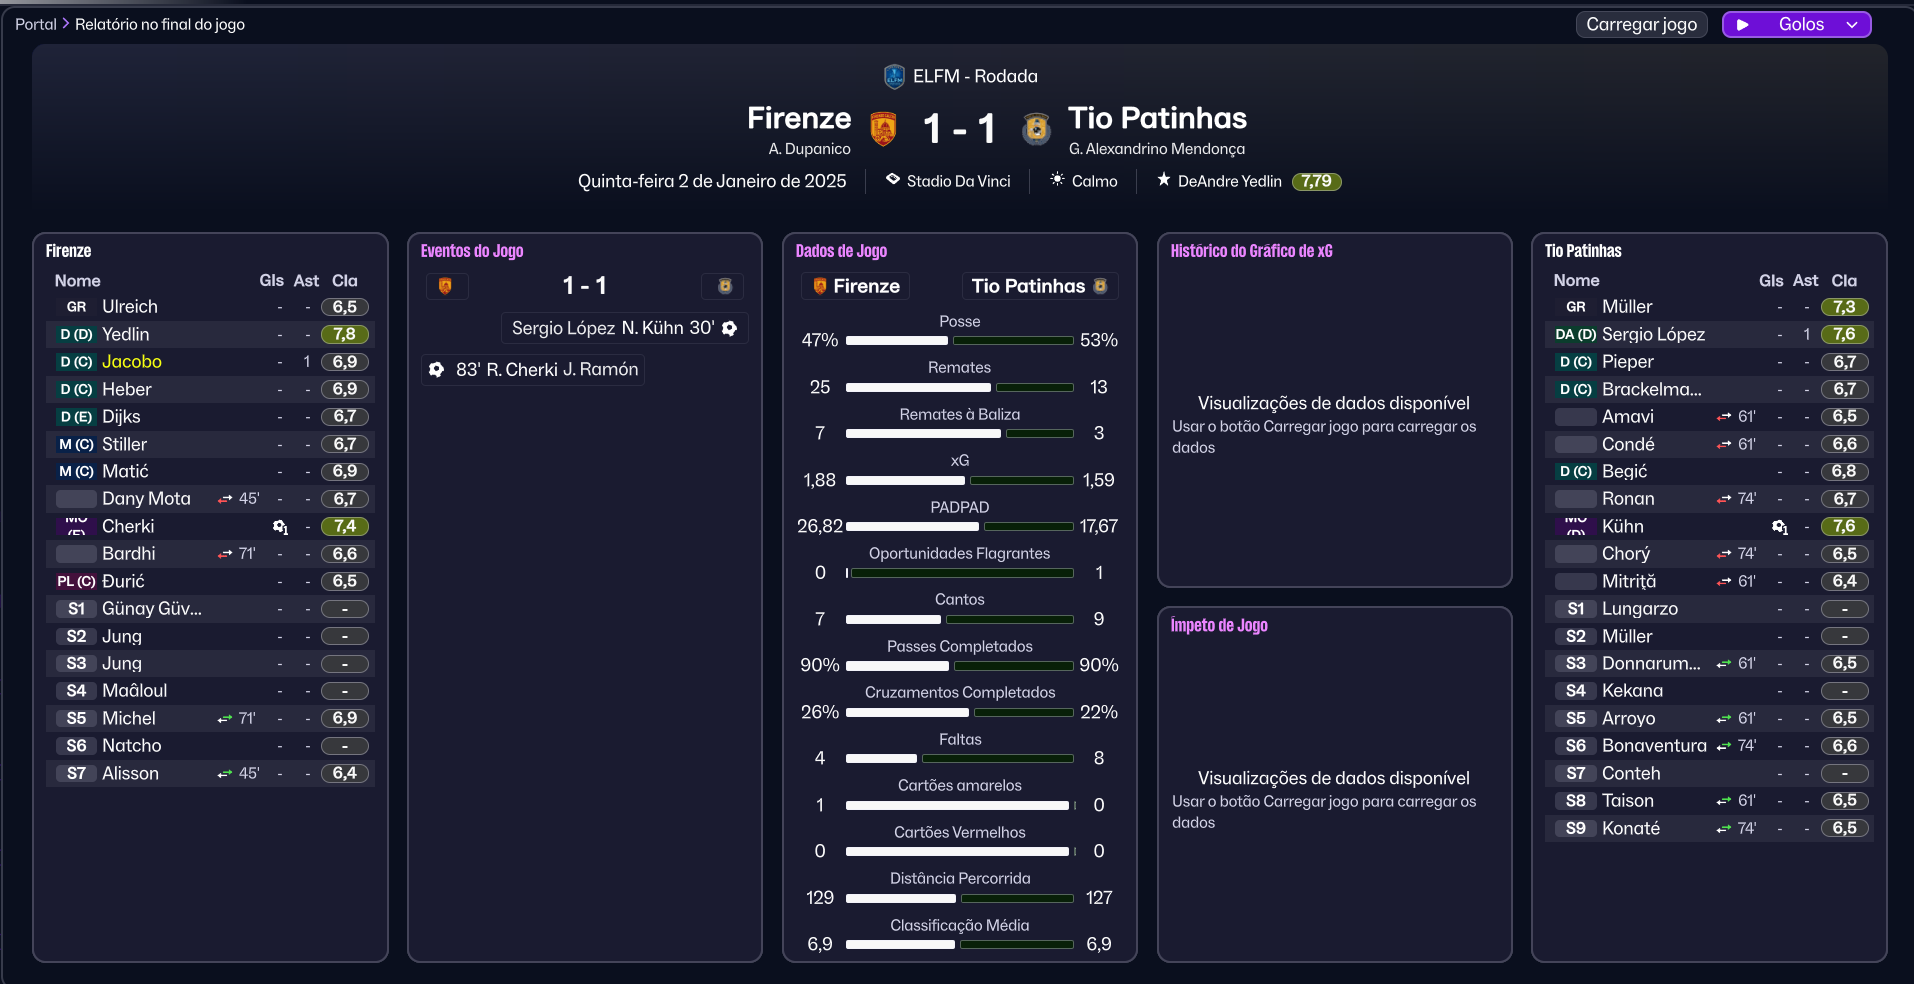Image resolution: width=1914 pixels, height=984 pixels.
Task: Open the Portal breadcrumb
Action: click(35, 24)
